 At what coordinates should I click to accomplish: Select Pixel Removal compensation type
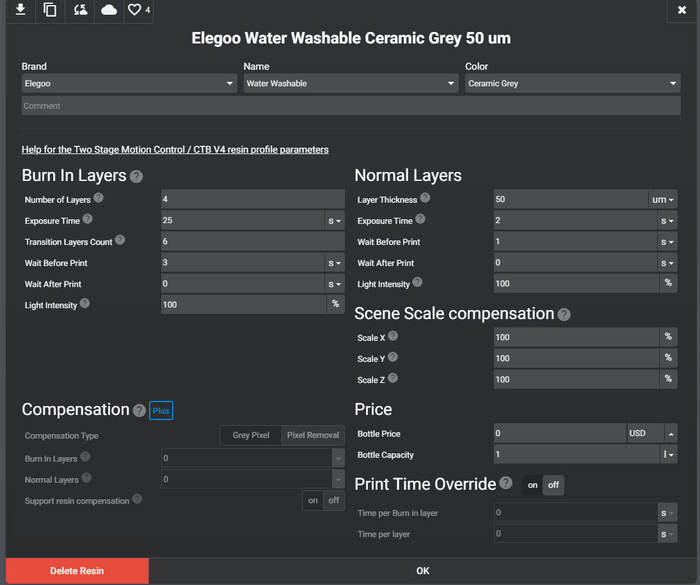[313, 435]
